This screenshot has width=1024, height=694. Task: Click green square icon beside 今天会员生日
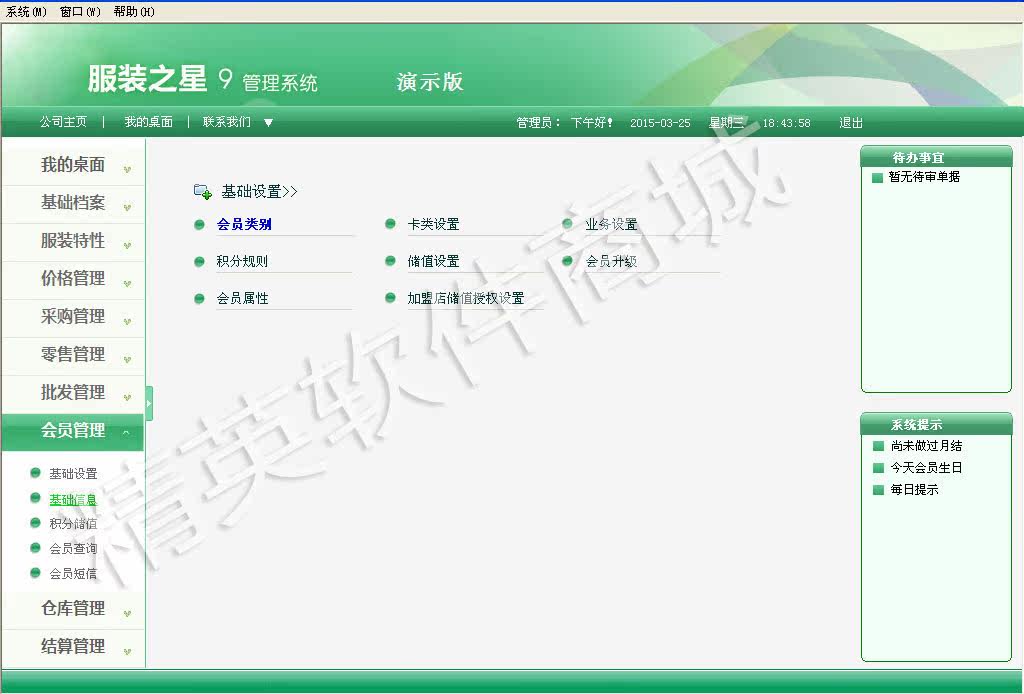tap(878, 468)
